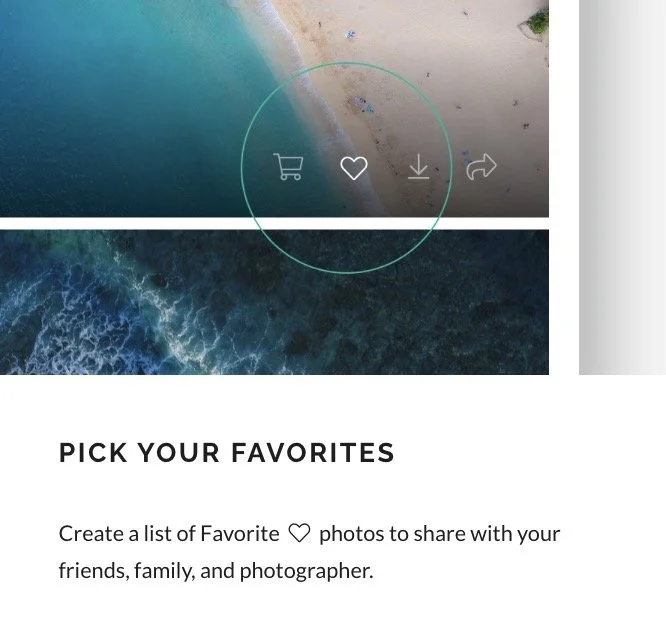Screen dimensions: 666x630
Task: Click the 'friends, family' text line
Action: tap(127, 571)
